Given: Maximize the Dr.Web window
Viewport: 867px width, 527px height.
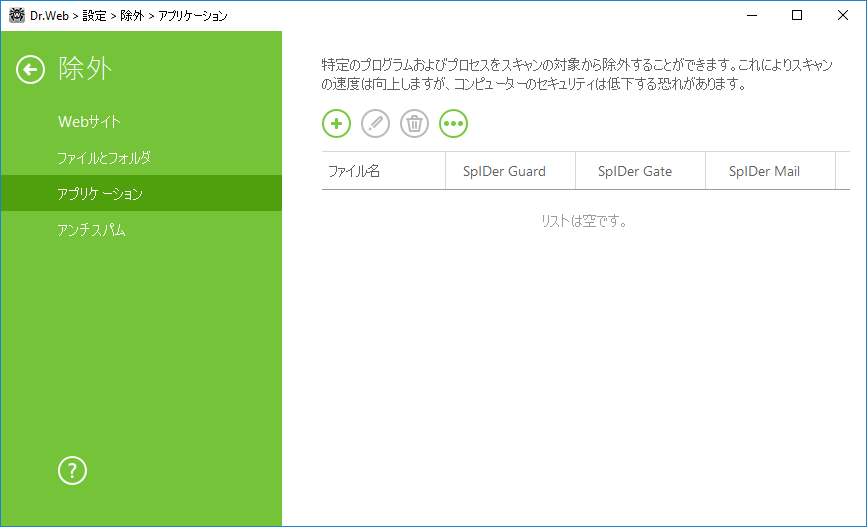Looking at the screenshot, I should tap(797, 15).
